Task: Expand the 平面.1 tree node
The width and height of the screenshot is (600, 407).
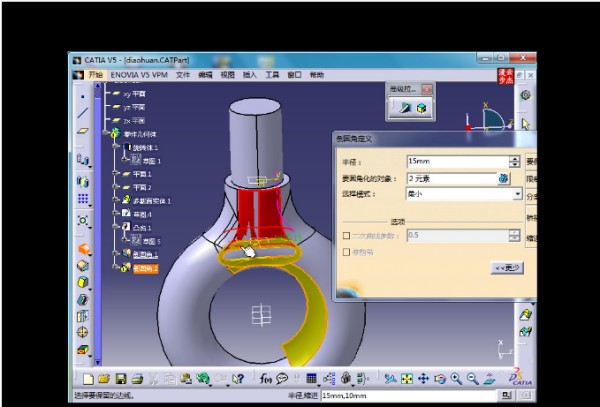Action: tap(116, 173)
